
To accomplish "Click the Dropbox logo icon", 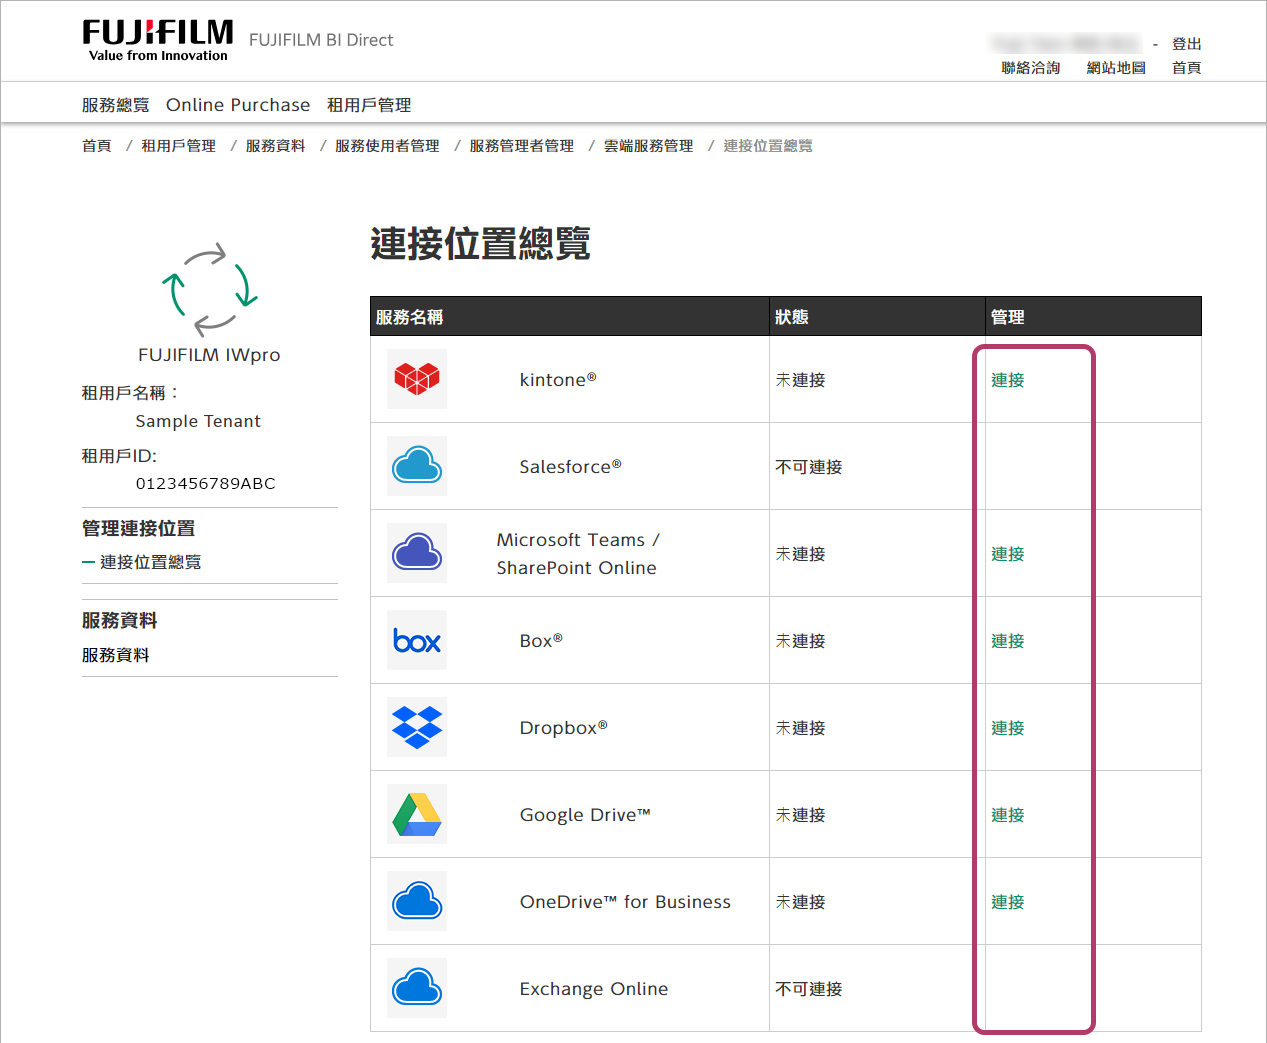I will point(417,727).
